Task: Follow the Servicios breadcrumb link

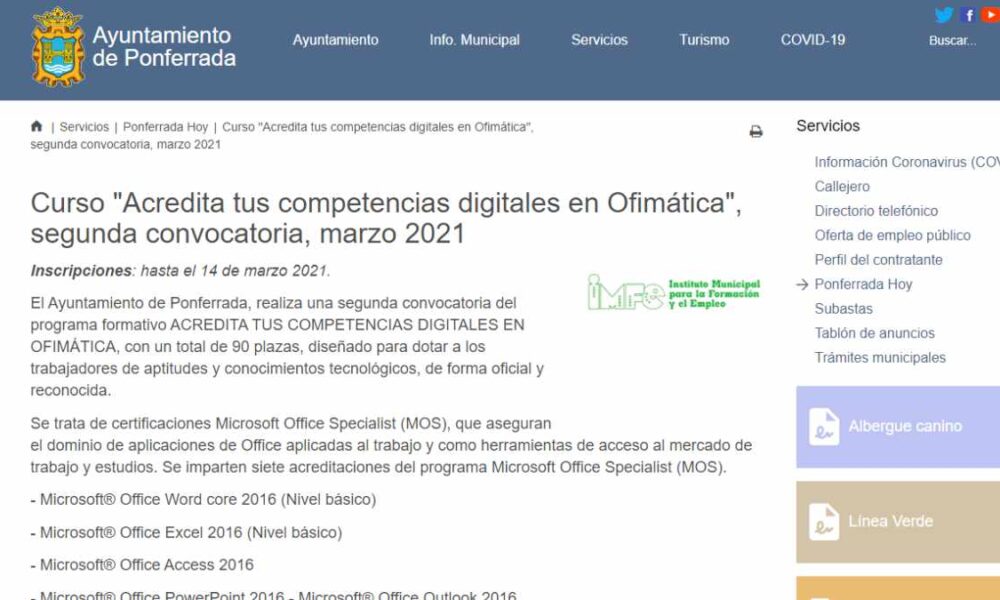Action: (84, 127)
